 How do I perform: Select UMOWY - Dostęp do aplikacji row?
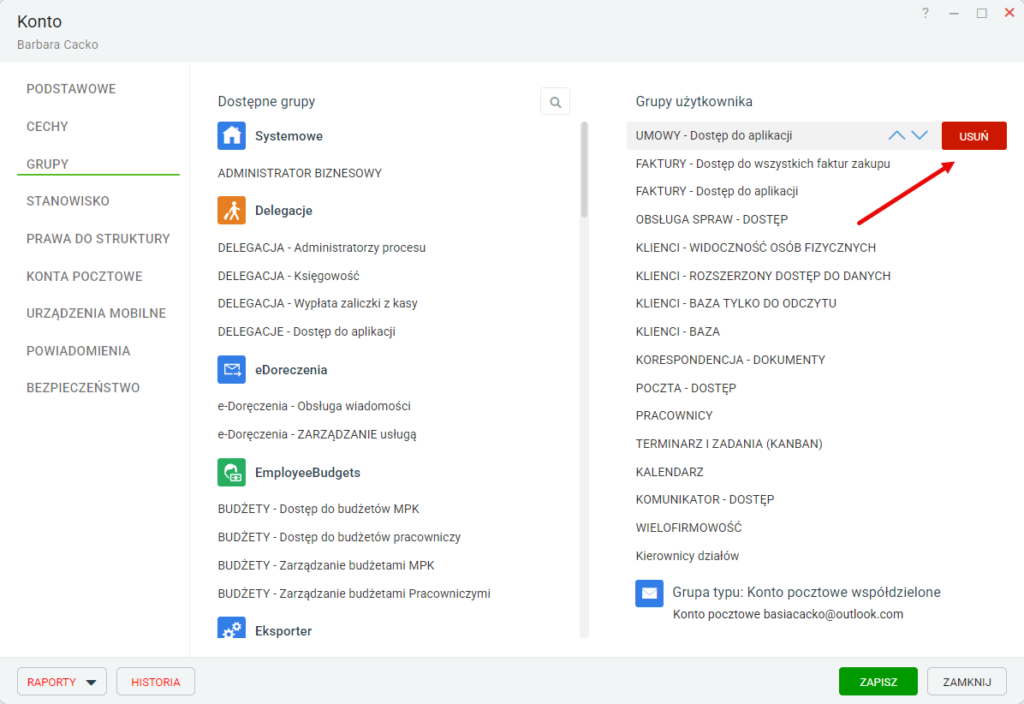[784, 136]
